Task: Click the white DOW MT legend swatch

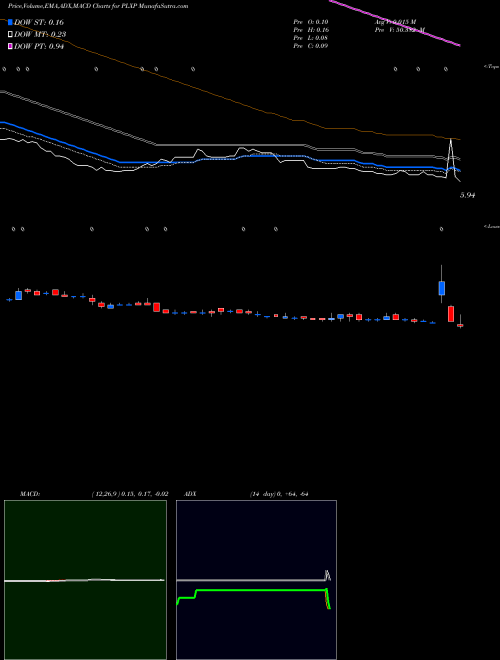Action: 10,34
